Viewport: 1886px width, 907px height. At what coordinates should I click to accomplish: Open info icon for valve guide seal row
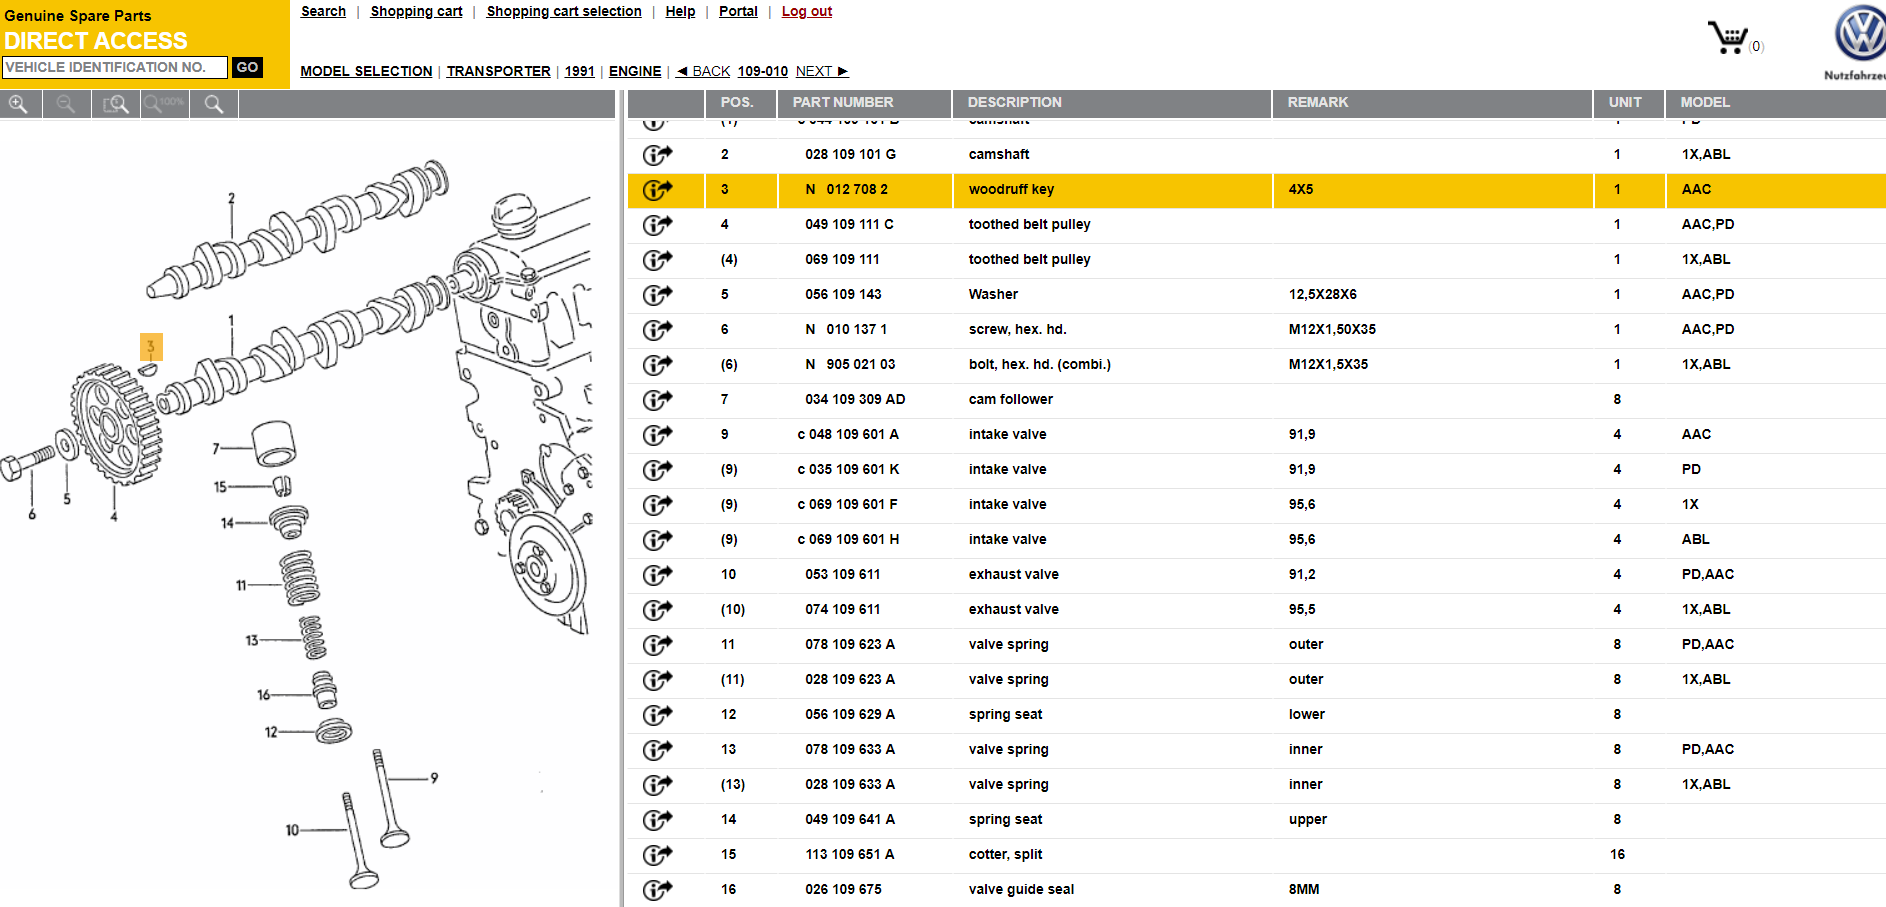(657, 890)
